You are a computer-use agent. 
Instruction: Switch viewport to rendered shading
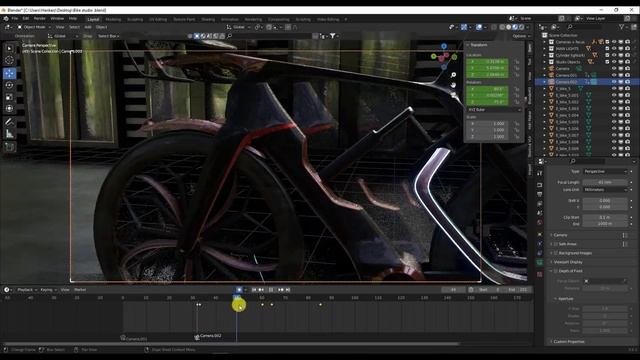click(521, 27)
